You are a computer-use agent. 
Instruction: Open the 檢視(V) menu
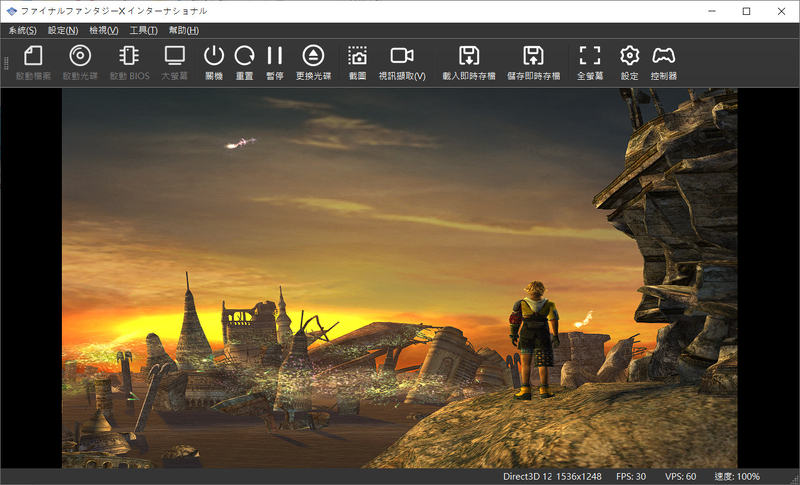[104, 30]
